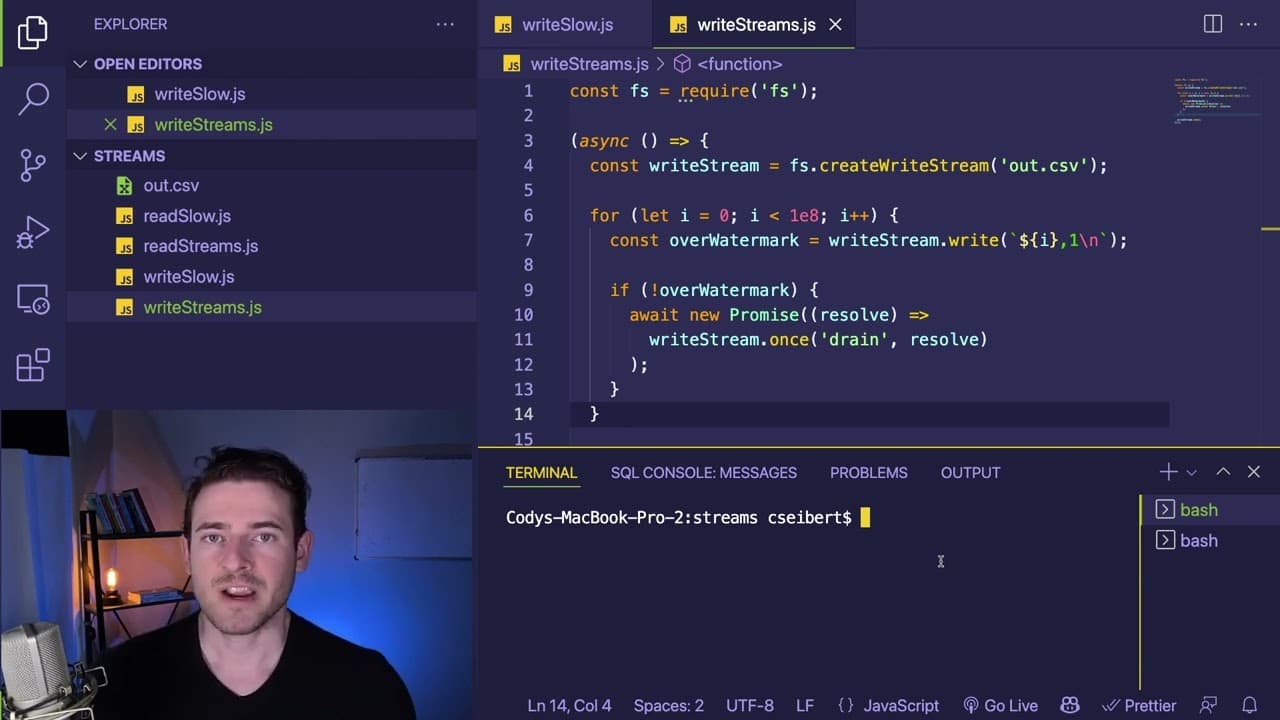The width and height of the screenshot is (1280, 720).
Task: Open the SQL Console: Messages tab
Action: (x=704, y=473)
